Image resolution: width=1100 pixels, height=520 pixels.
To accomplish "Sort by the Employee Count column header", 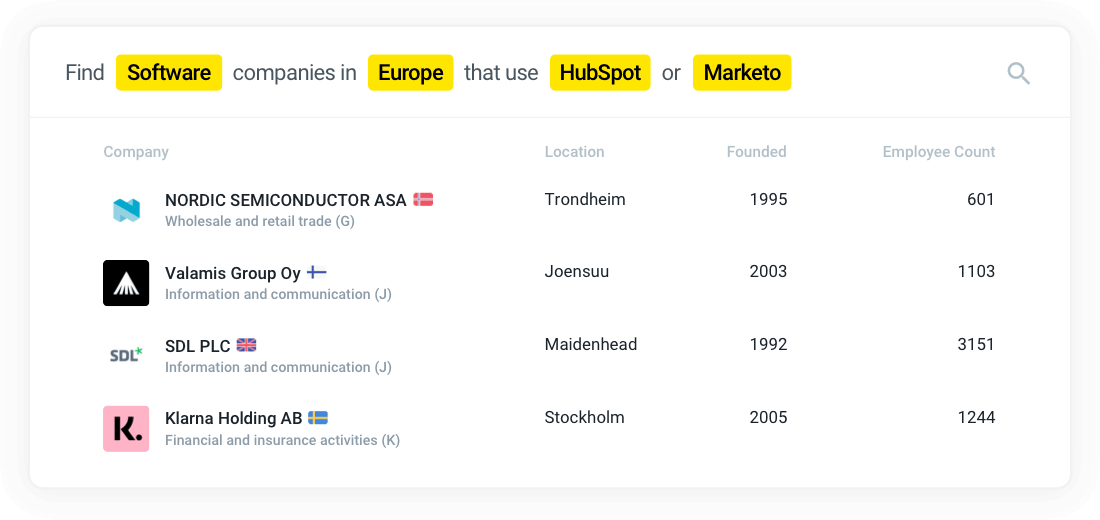I will [938, 152].
